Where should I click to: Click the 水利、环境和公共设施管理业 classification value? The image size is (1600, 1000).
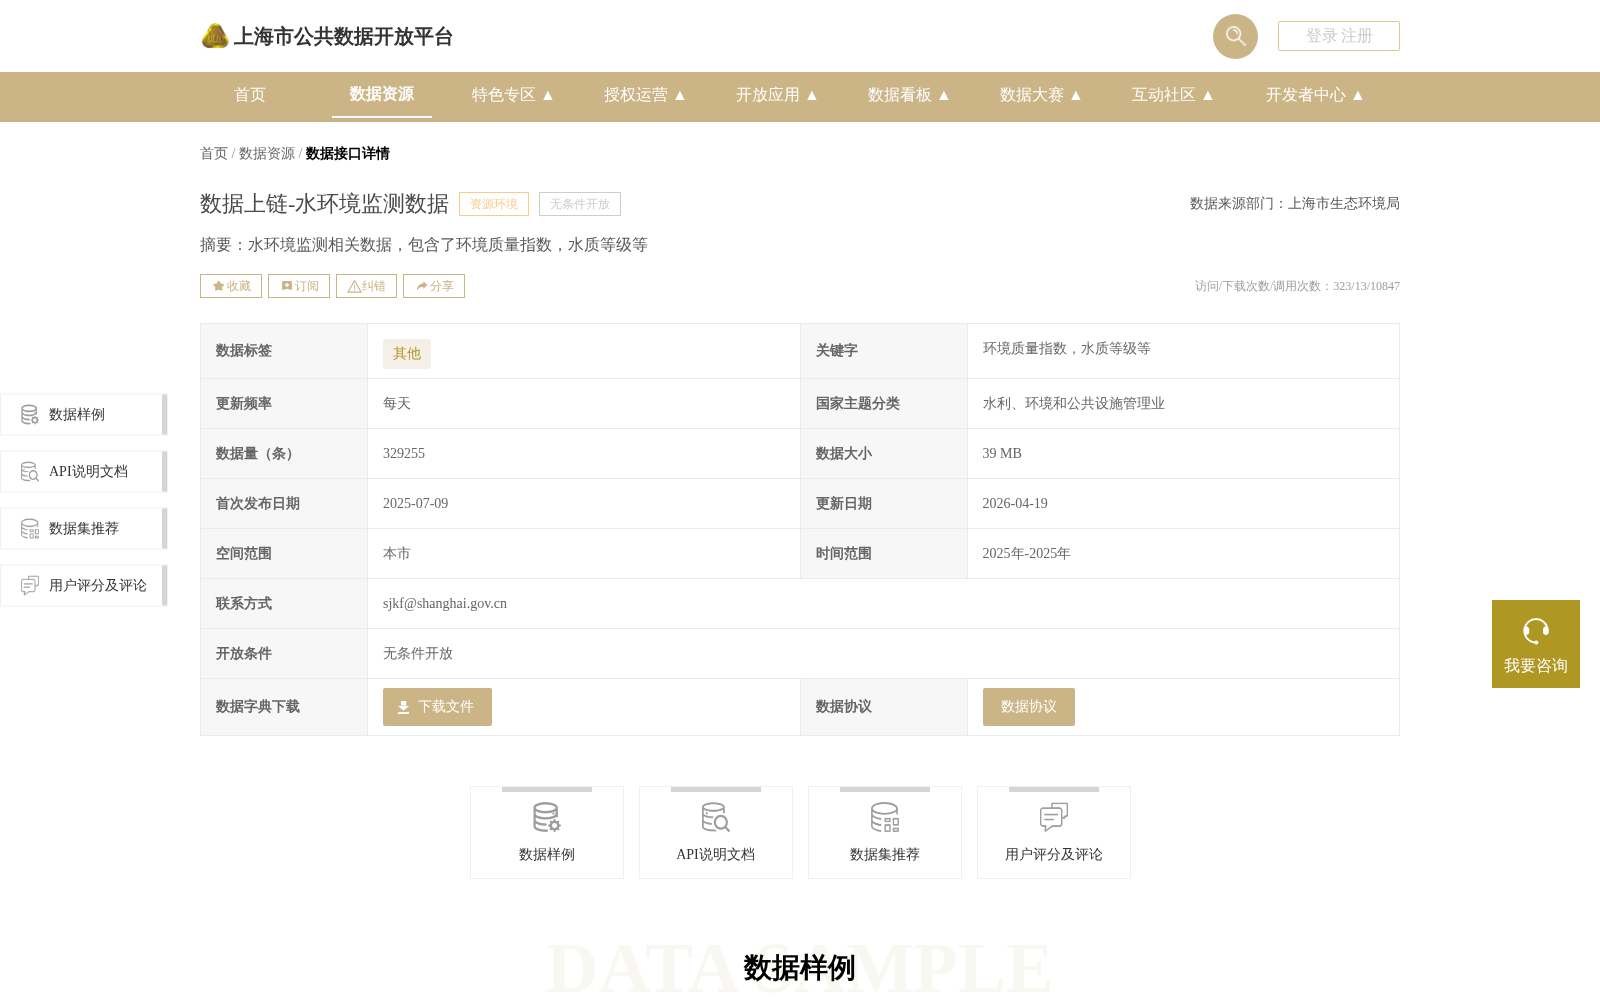[1074, 404]
